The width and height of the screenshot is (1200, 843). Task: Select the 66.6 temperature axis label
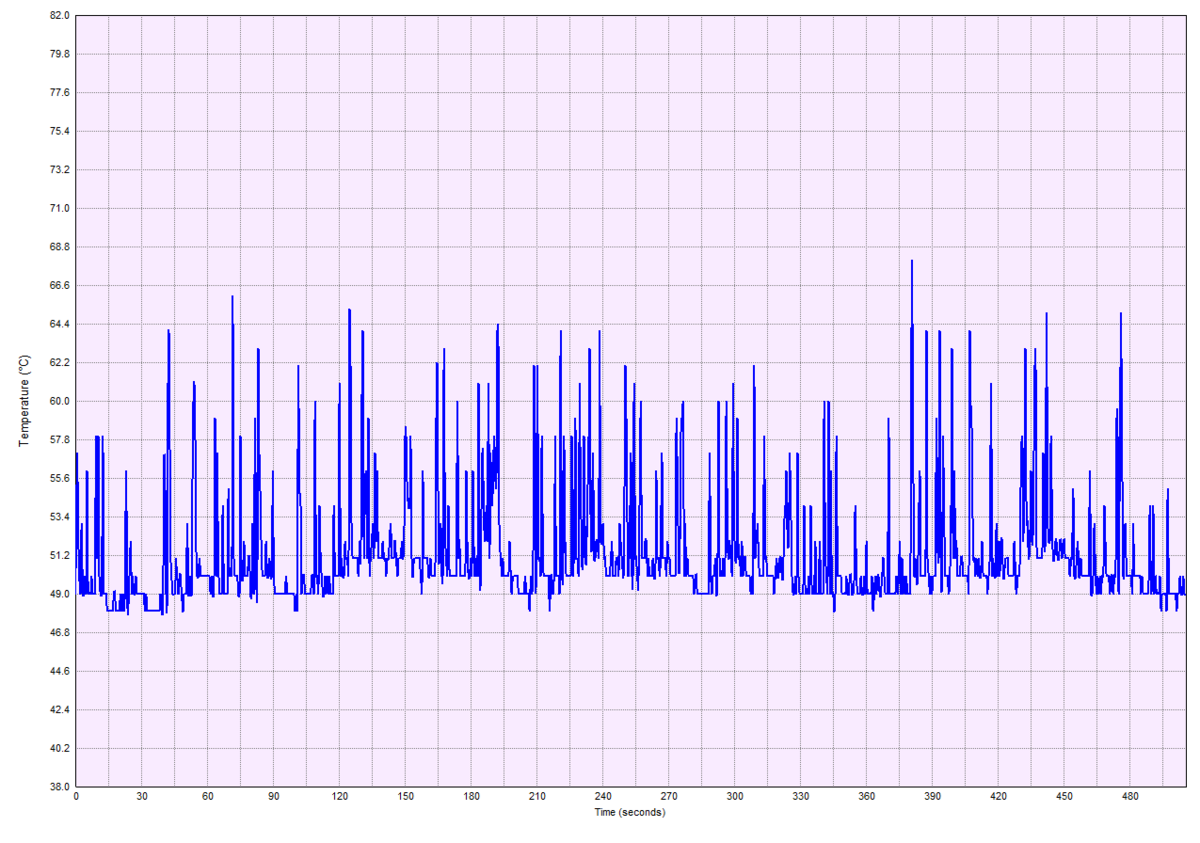tap(59, 285)
